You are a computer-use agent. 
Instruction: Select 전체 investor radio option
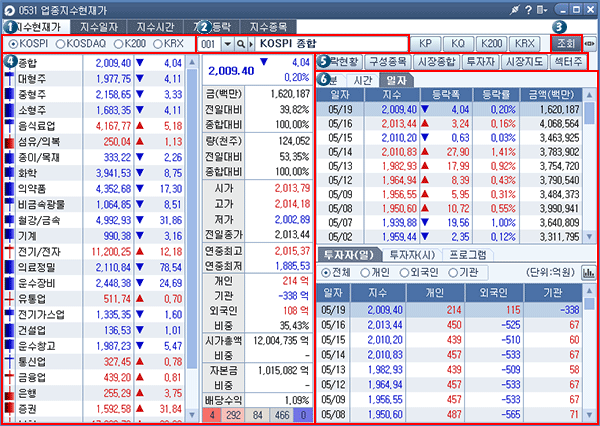click(326, 273)
